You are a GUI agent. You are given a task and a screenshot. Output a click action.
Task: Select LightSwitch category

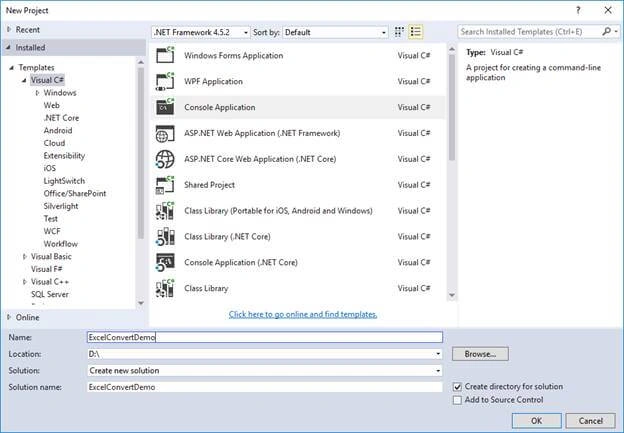click(x=64, y=181)
